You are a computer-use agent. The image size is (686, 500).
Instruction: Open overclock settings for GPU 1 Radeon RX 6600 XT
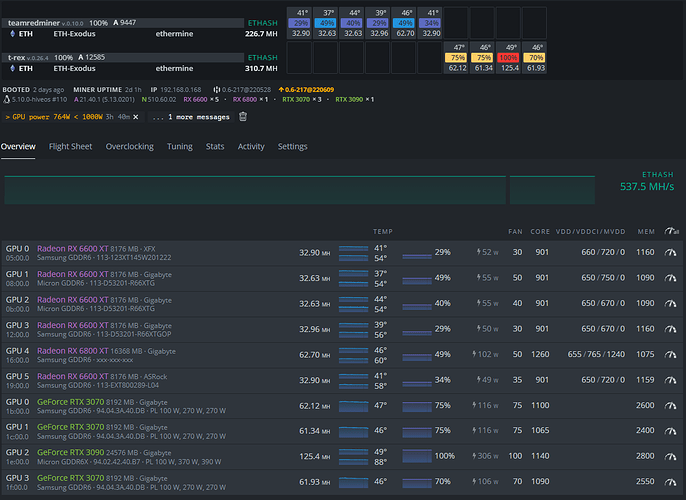coord(670,278)
